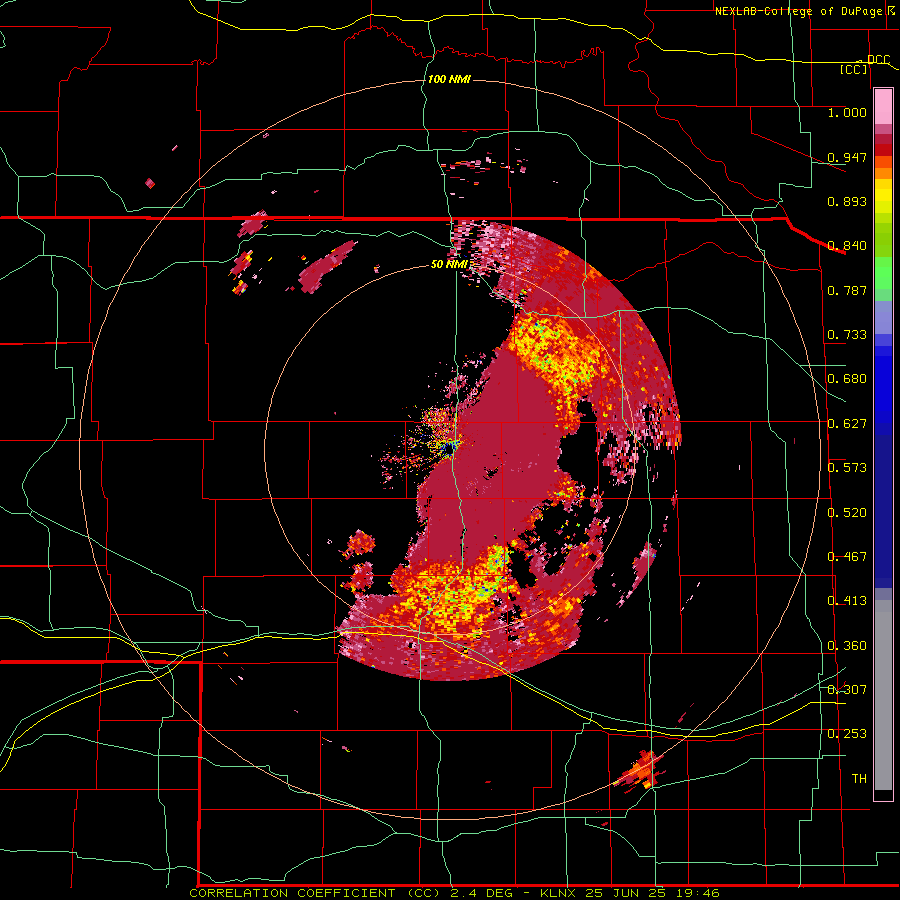Click the TH threshold label on legend
This screenshot has width=900, height=900.
pyautogui.click(x=859, y=779)
